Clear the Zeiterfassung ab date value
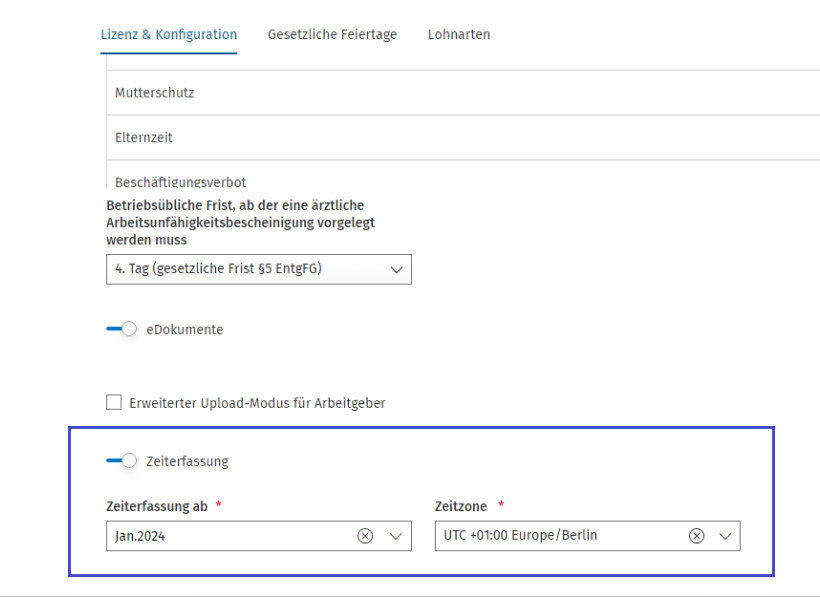The width and height of the screenshot is (820, 597). click(x=365, y=536)
